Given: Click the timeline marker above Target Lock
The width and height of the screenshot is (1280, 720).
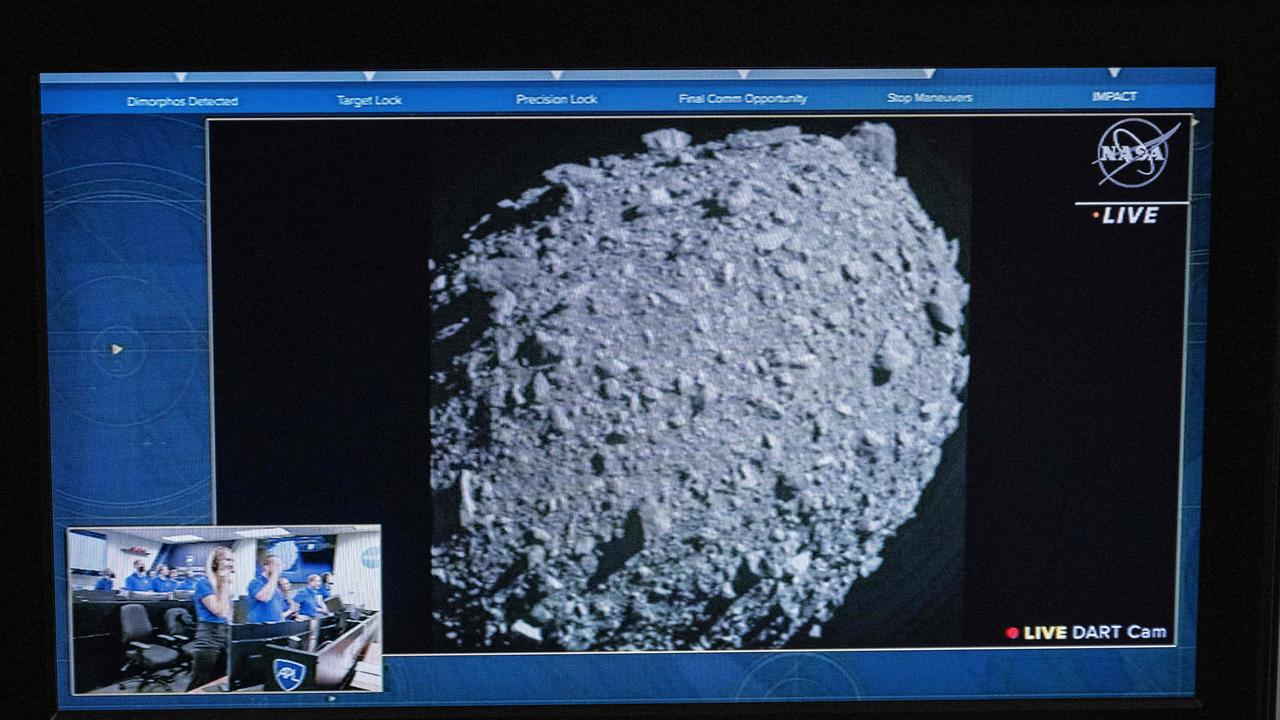Looking at the screenshot, I should pos(369,76).
